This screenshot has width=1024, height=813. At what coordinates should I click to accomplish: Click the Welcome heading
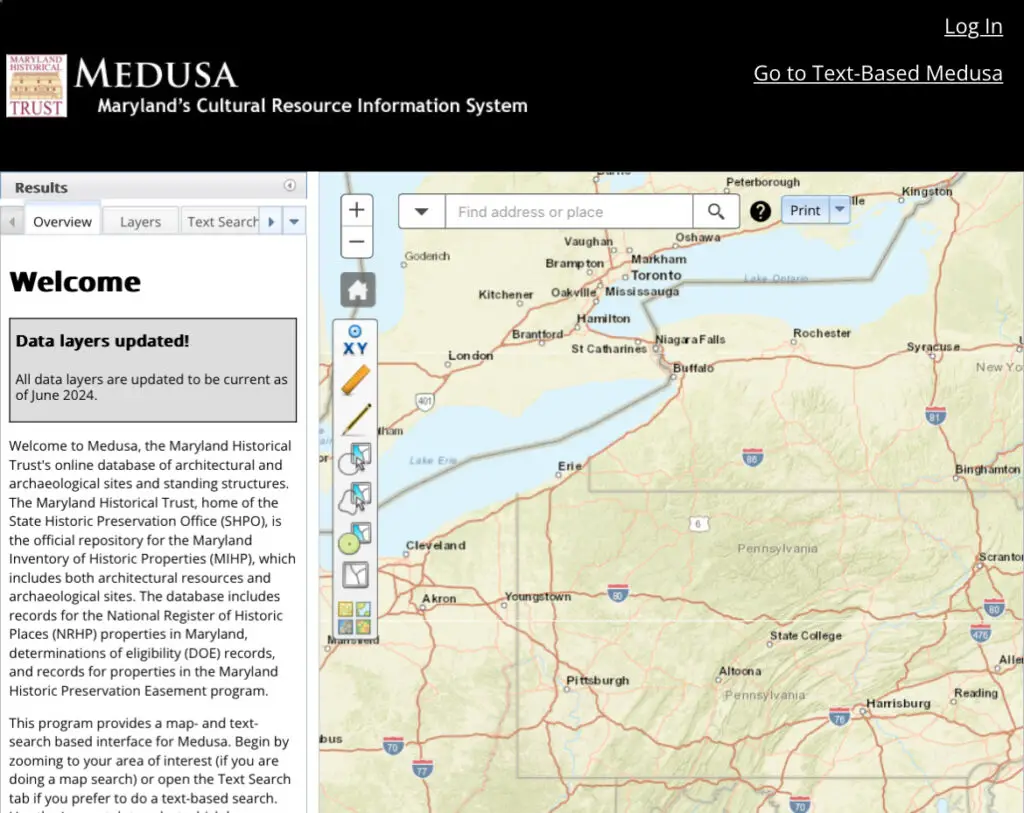click(x=75, y=282)
